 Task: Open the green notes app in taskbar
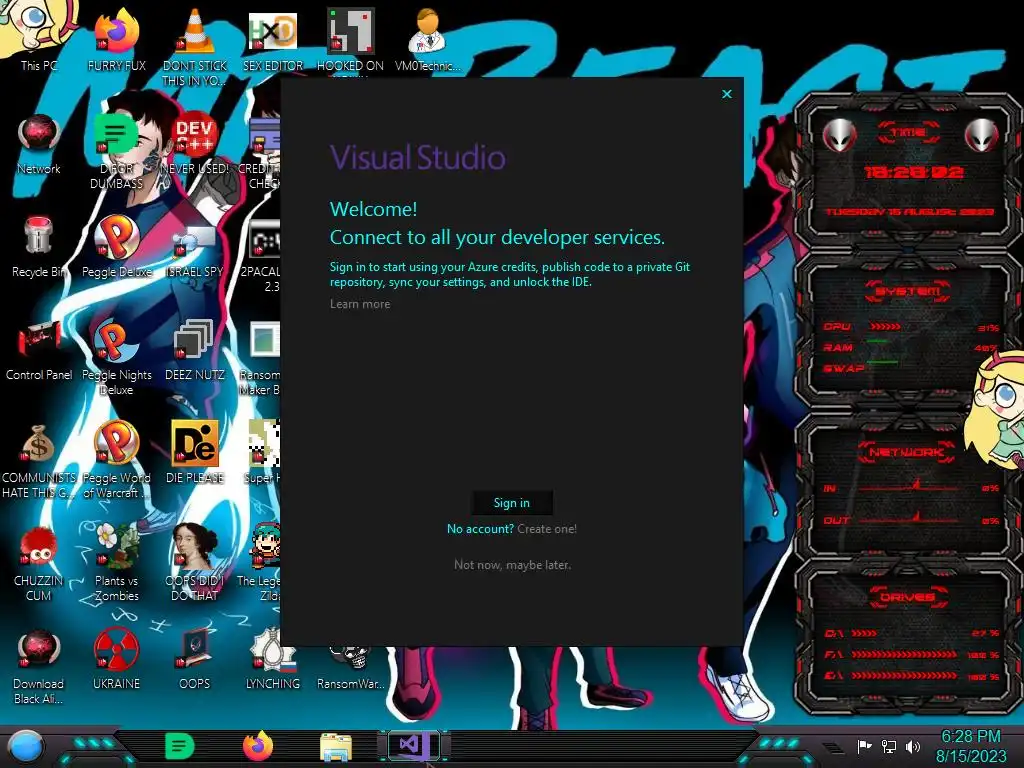pyautogui.click(x=180, y=746)
